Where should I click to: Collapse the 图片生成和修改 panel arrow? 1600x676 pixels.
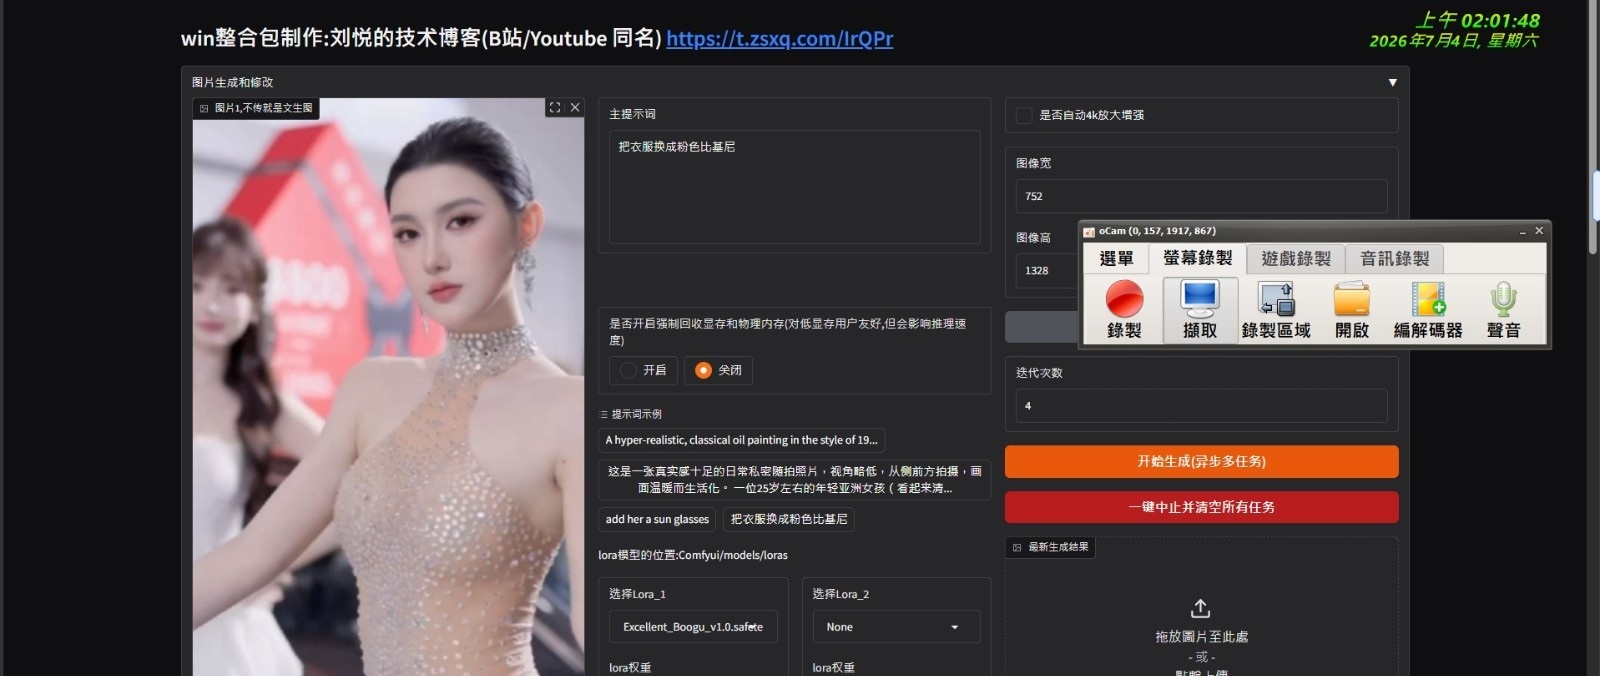[x=1392, y=82]
